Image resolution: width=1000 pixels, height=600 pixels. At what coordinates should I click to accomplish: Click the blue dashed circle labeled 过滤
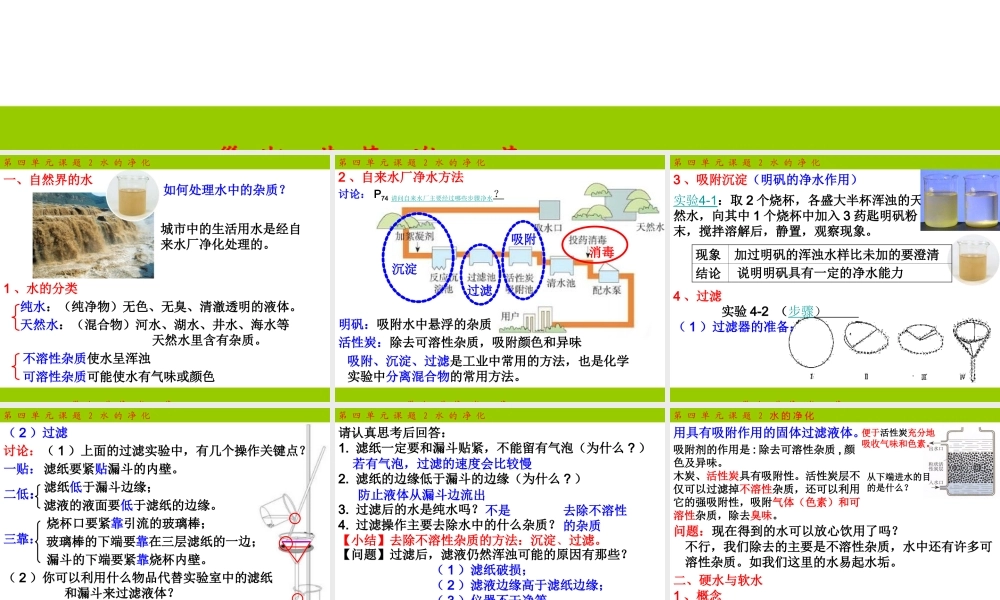(481, 272)
